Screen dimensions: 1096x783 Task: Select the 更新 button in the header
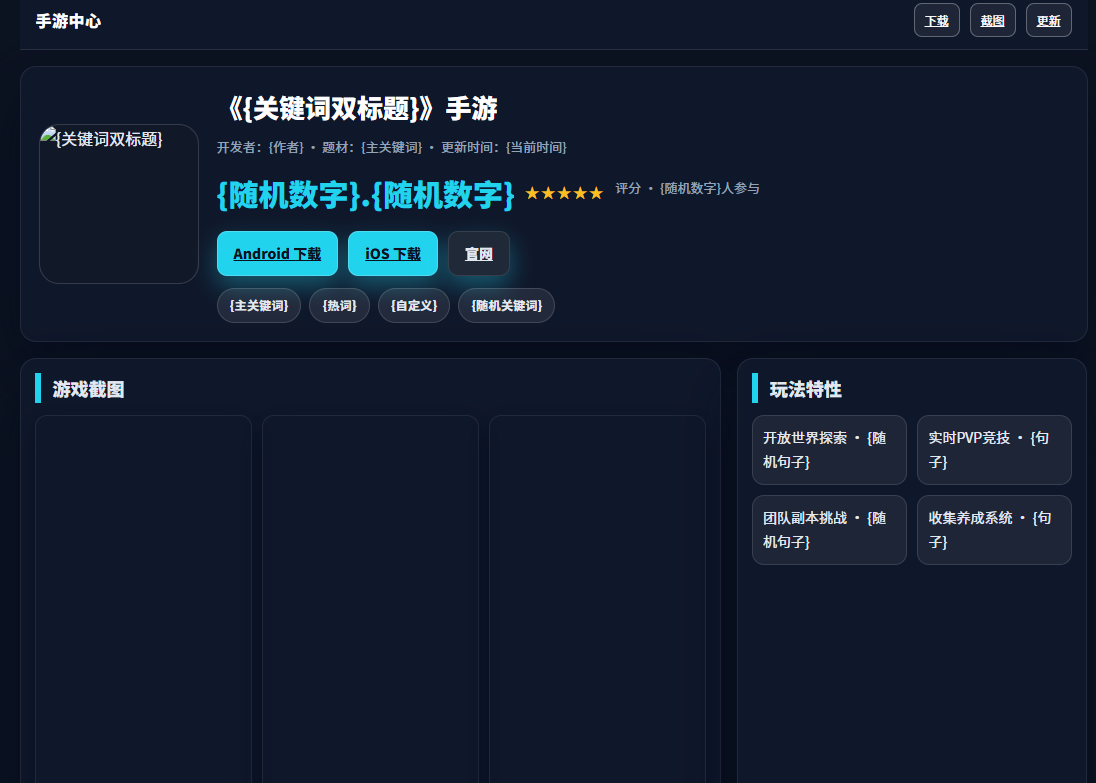(1048, 20)
